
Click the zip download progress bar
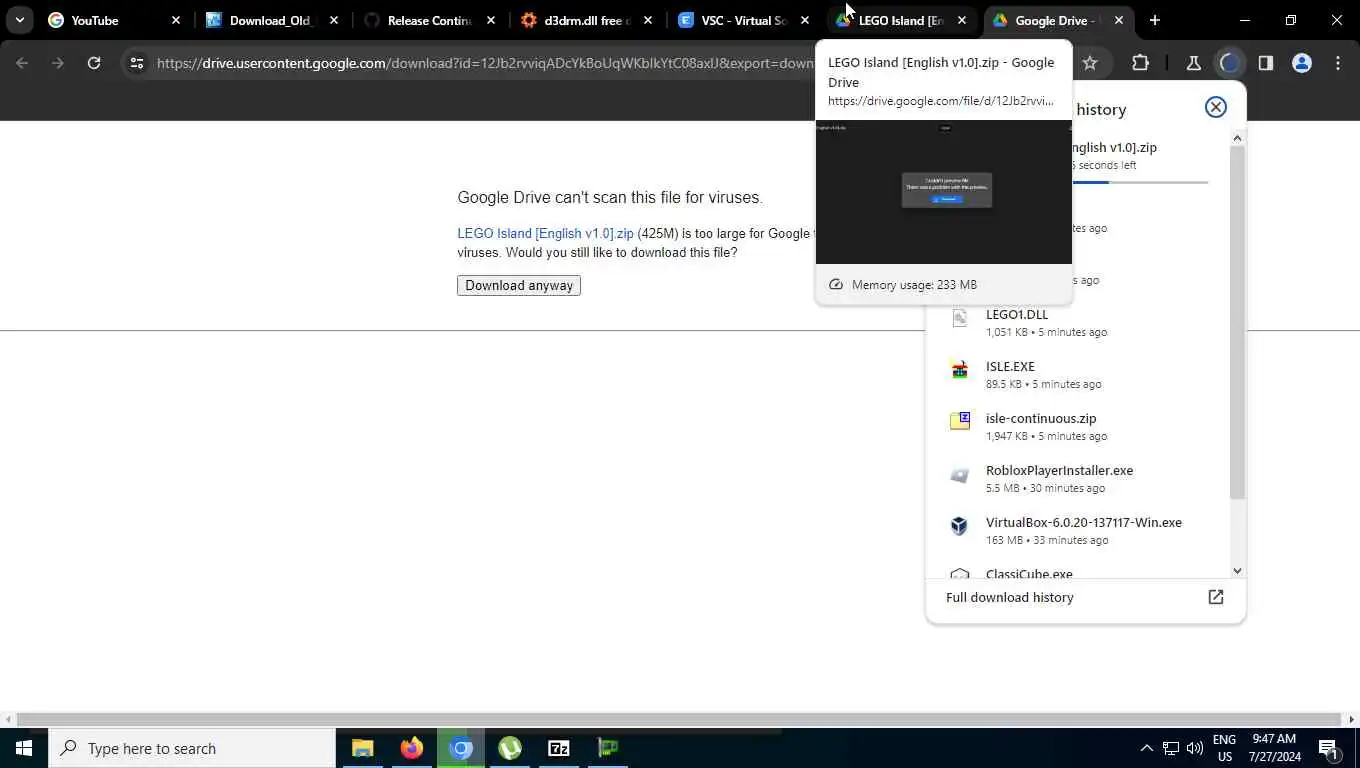tap(1140, 182)
